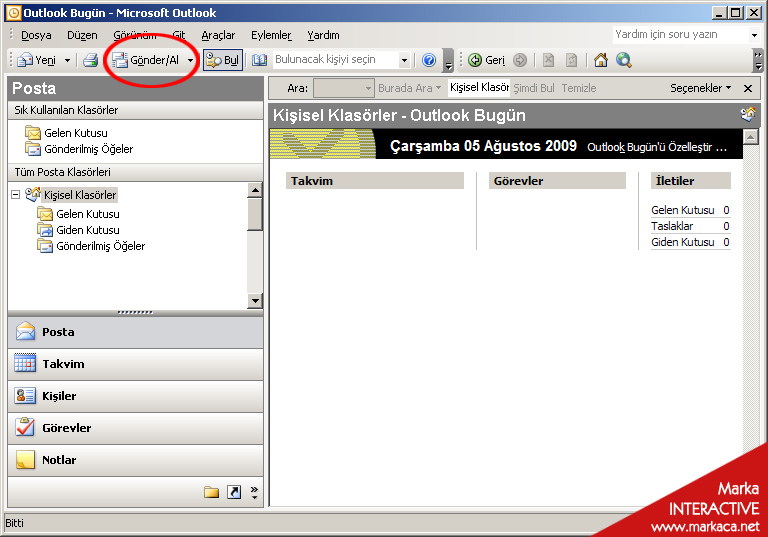The width and height of the screenshot is (768, 537).
Task: Click the Geri back button
Action: pyautogui.click(x=486, y=60)
